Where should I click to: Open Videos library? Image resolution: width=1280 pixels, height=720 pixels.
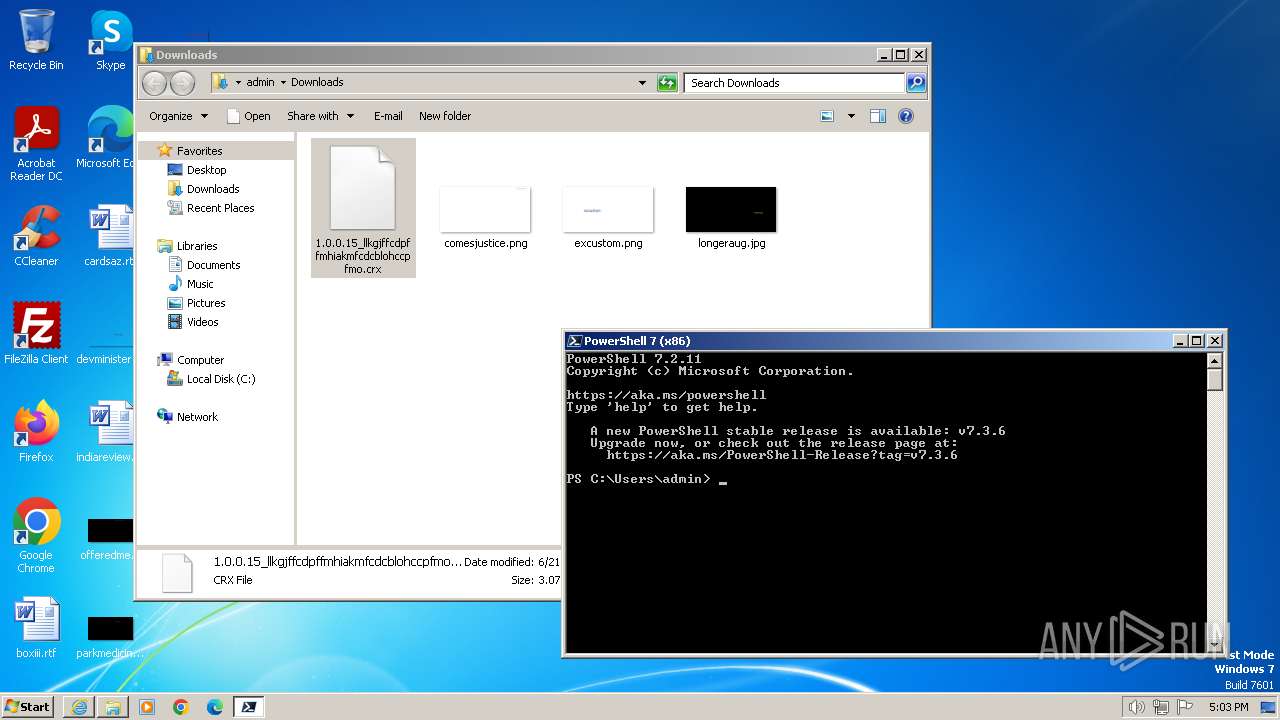(202, 322)
